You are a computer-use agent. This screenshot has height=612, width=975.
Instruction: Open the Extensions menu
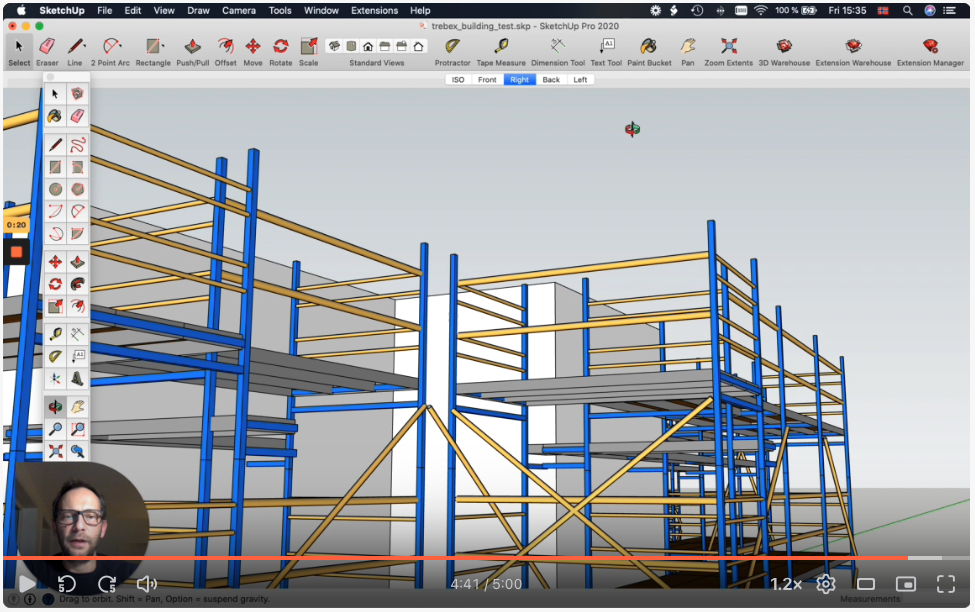[x=374, y=11]
